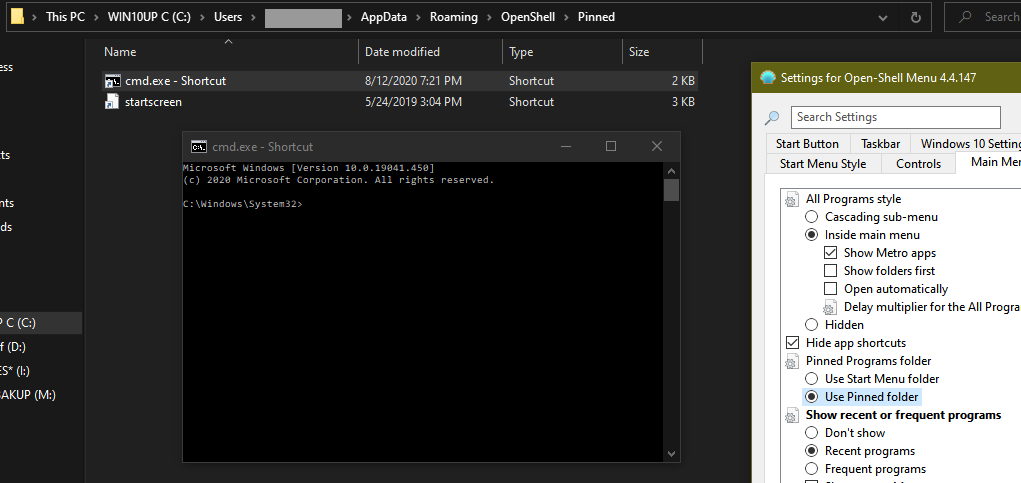Select startscreen file name

pos(153,102)
